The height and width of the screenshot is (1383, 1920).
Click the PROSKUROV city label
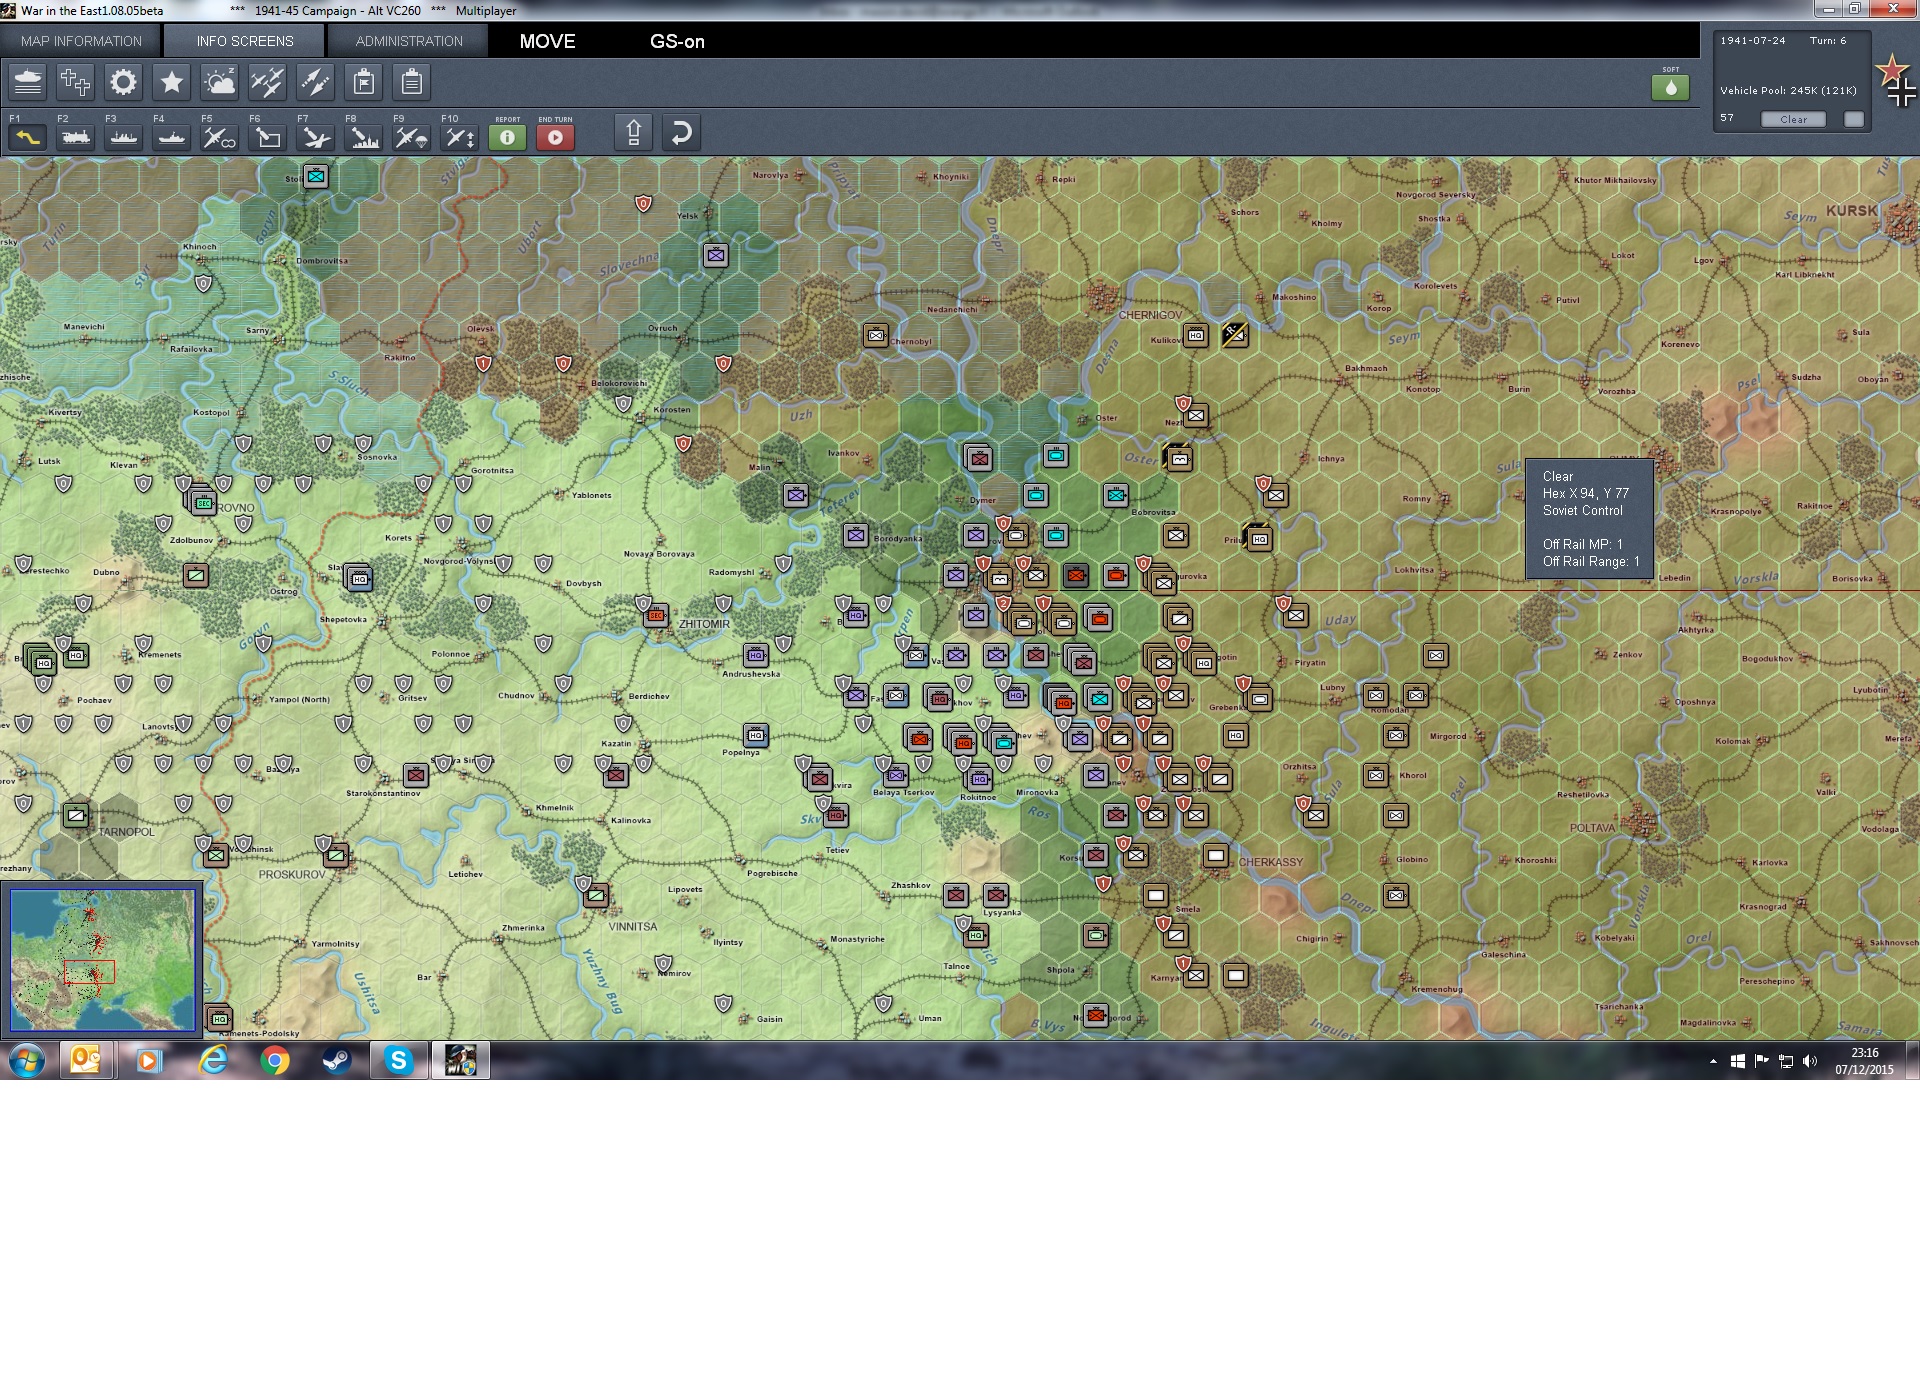292,874
